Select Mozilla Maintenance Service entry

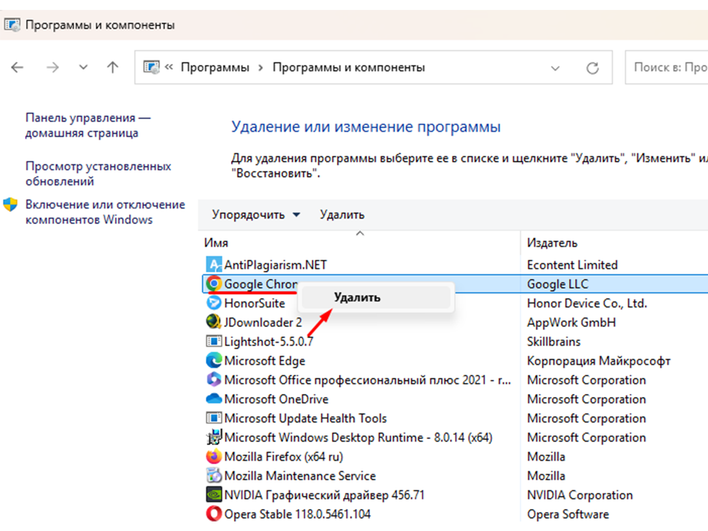[x=300, y=476]
